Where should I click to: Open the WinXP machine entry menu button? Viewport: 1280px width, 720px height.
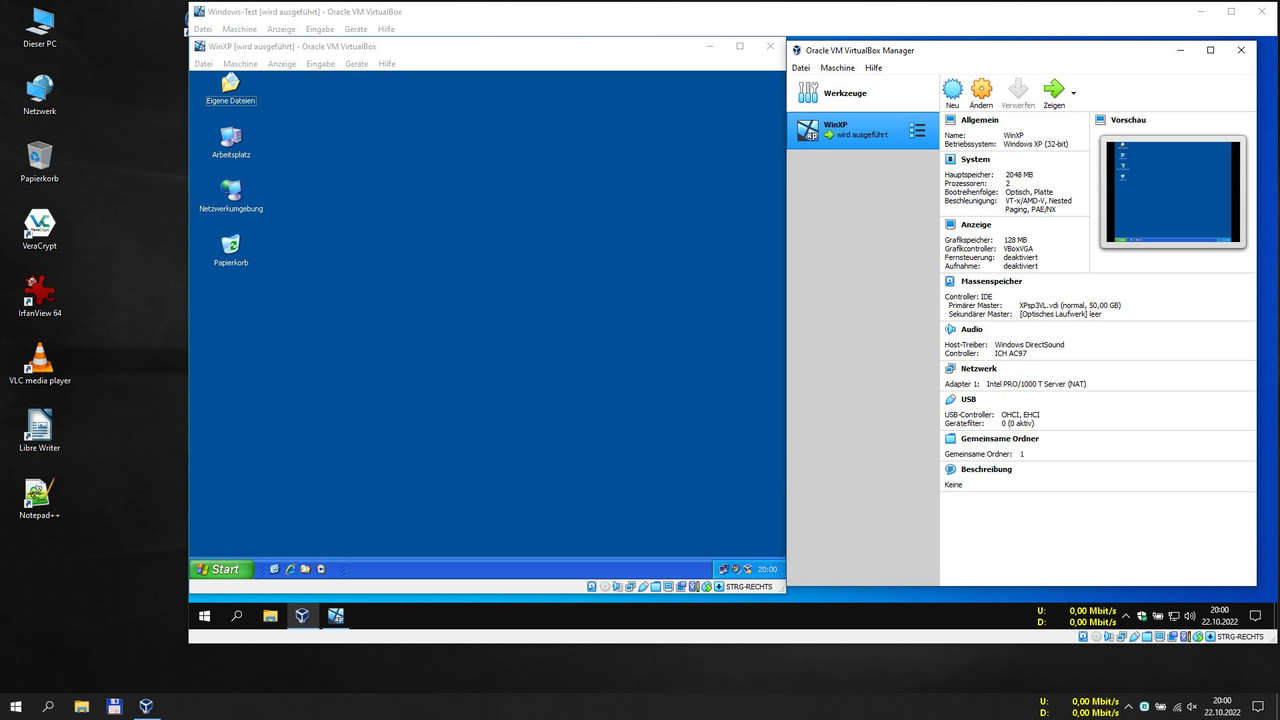point(917,130)
